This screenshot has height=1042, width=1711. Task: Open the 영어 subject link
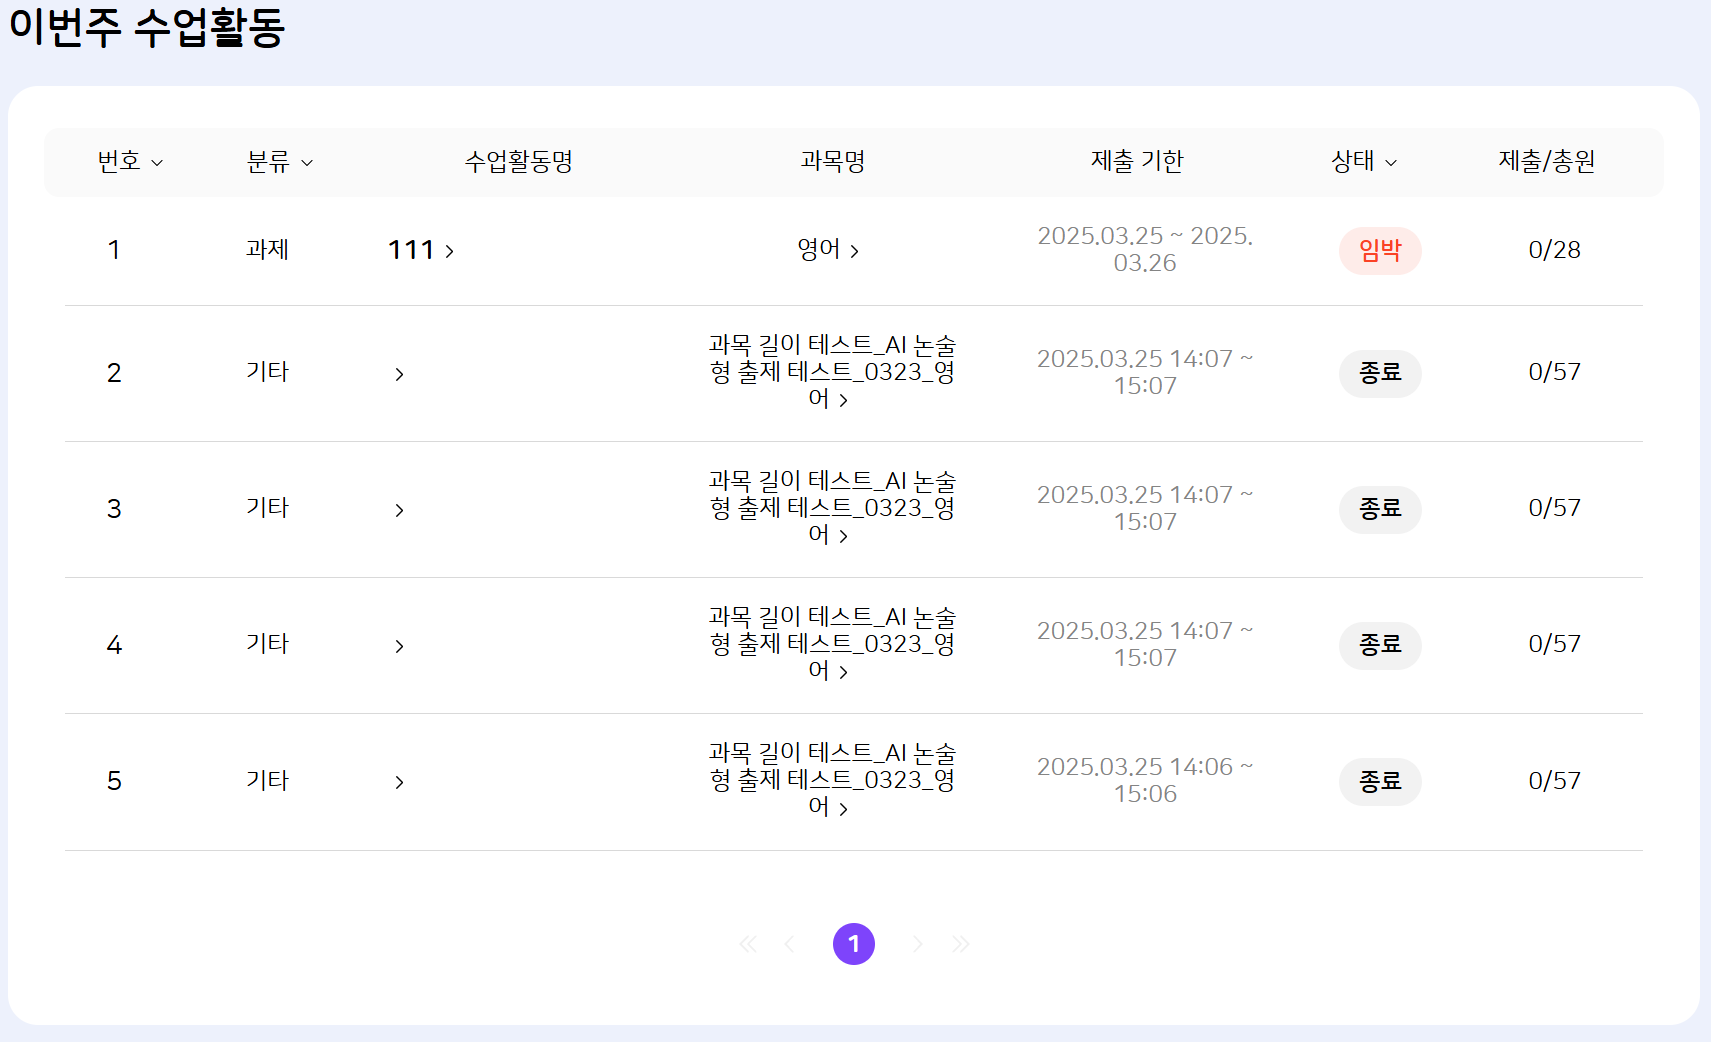tap(827, 250)
